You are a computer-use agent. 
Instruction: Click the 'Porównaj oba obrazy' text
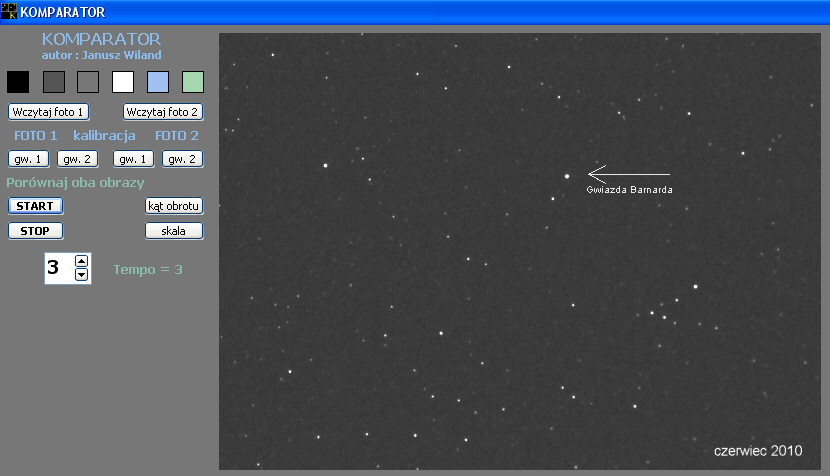[x=75, y=183]
